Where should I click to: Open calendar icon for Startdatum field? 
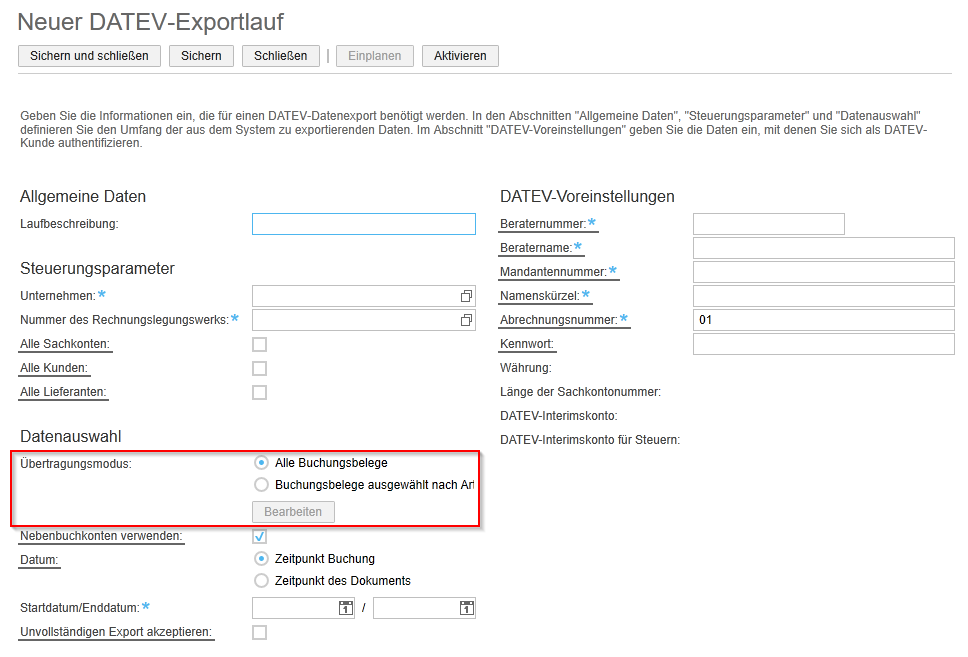click(x=346, y=608)
